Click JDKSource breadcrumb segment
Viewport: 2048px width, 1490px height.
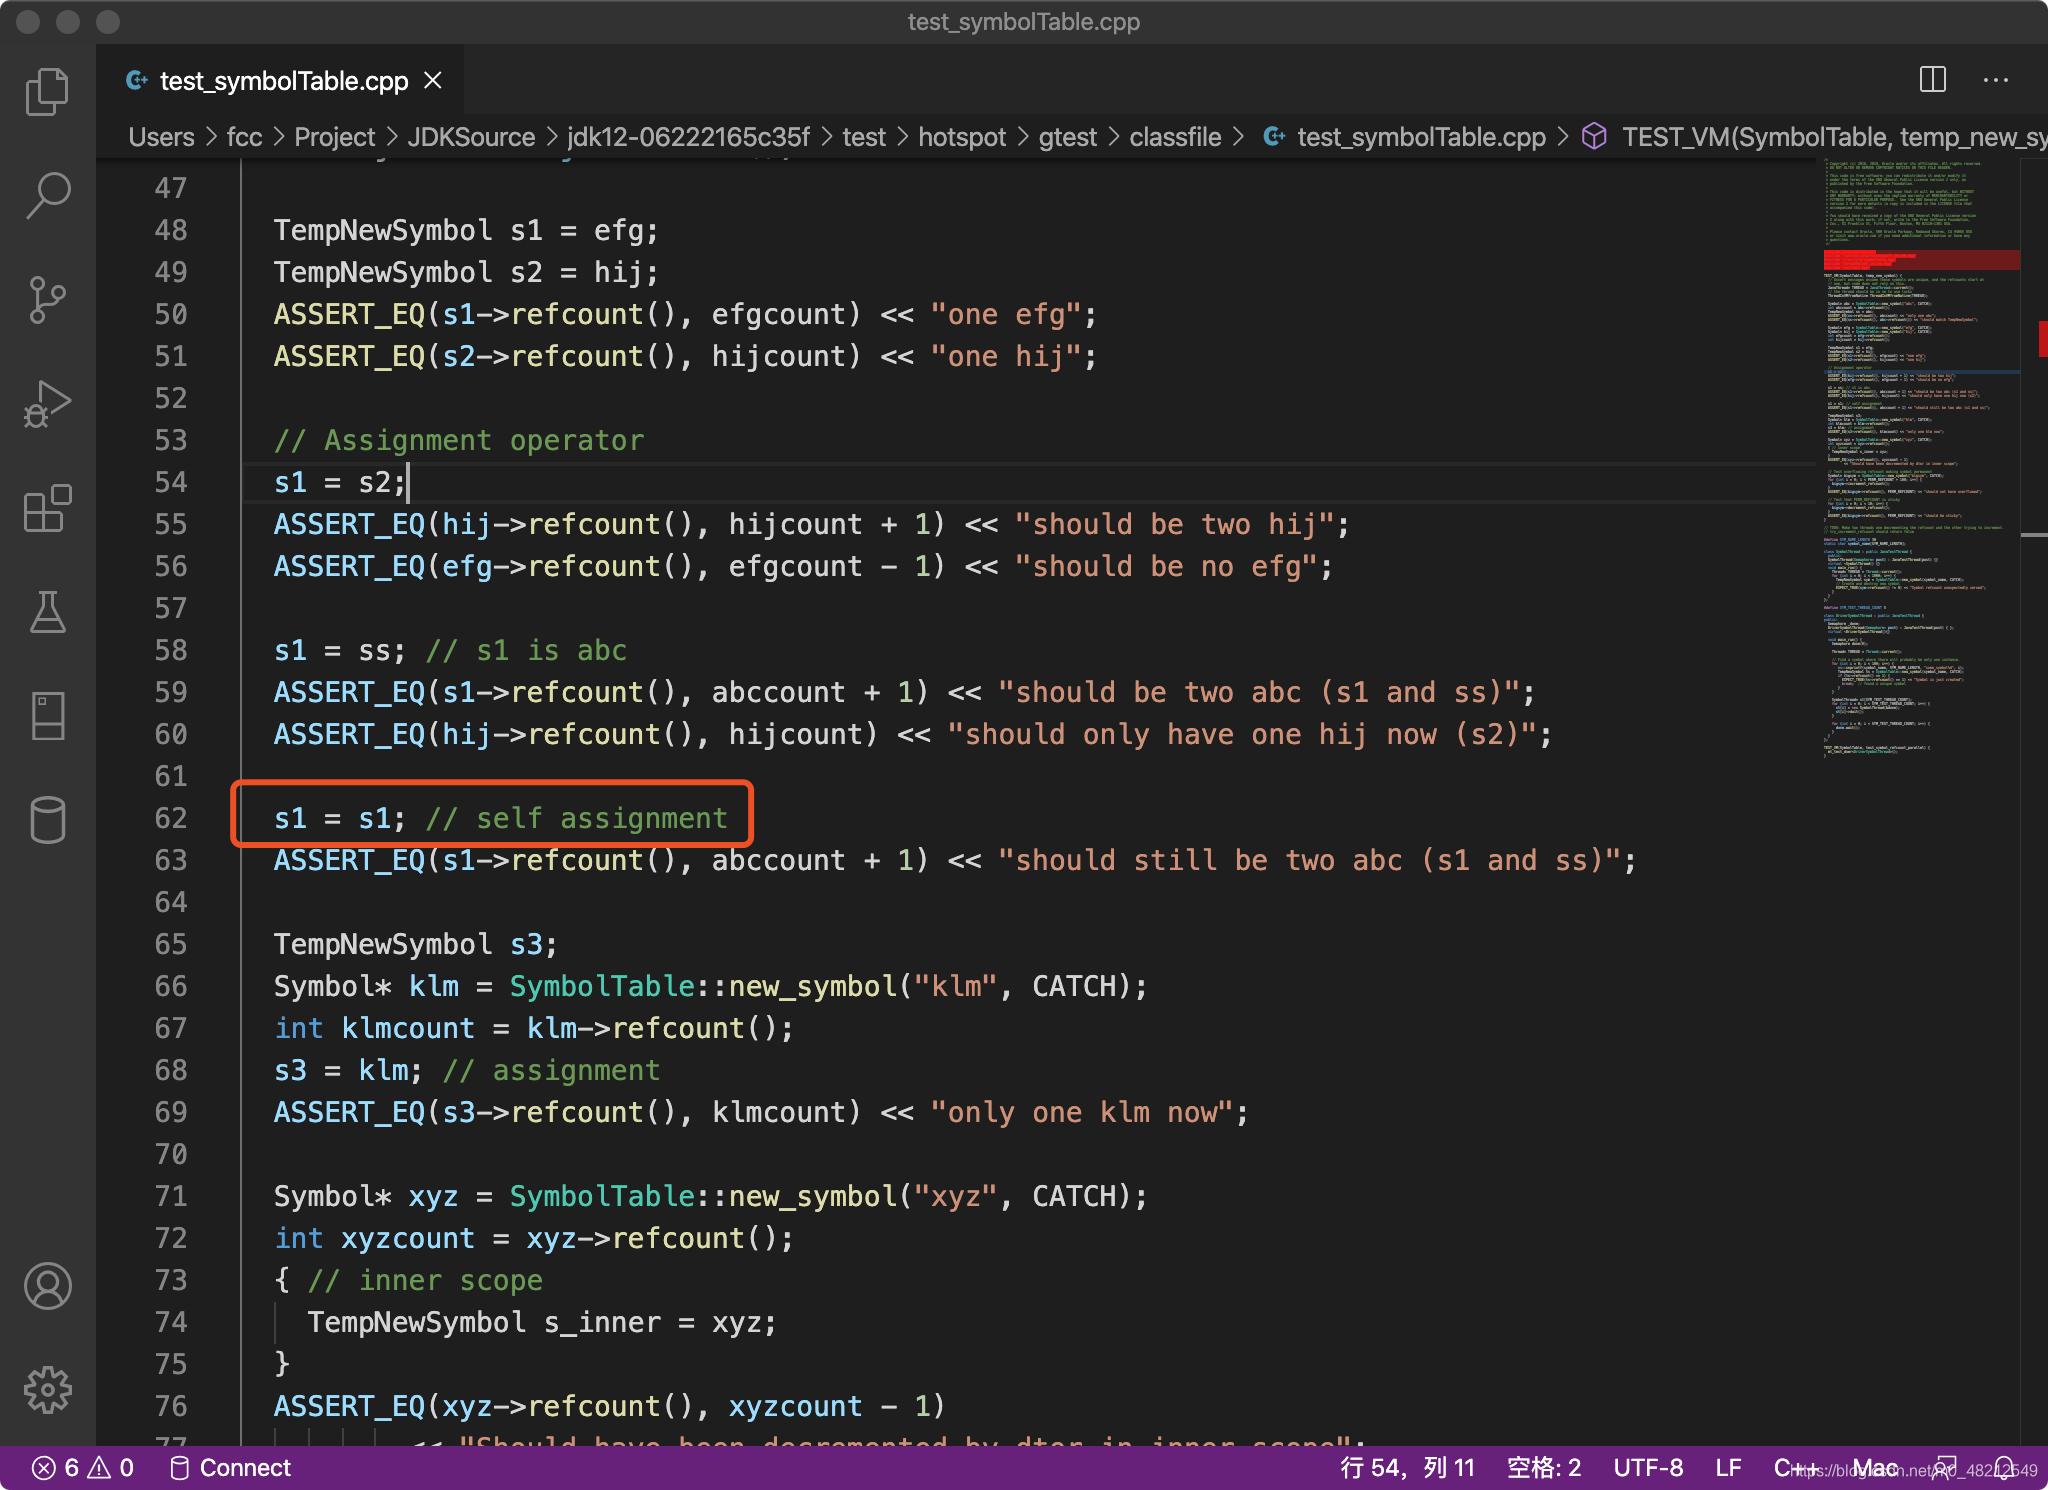click(x=471, y=137)
